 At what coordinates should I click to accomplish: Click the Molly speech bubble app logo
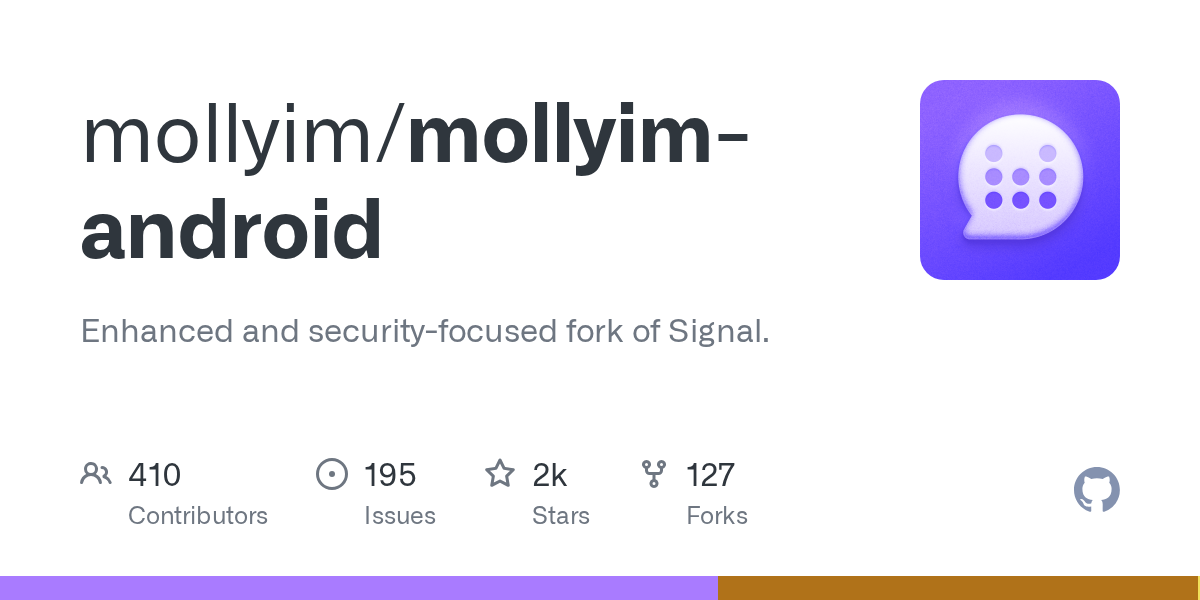tap(1019, 180)
